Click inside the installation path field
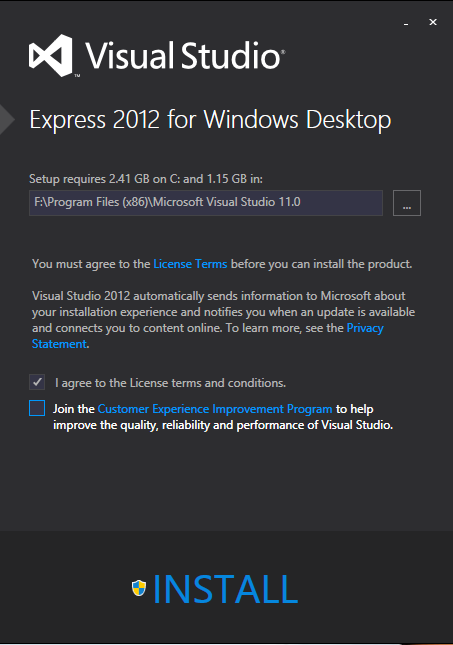453x645 pixels. pyautogui.click(x=206, y=203)
